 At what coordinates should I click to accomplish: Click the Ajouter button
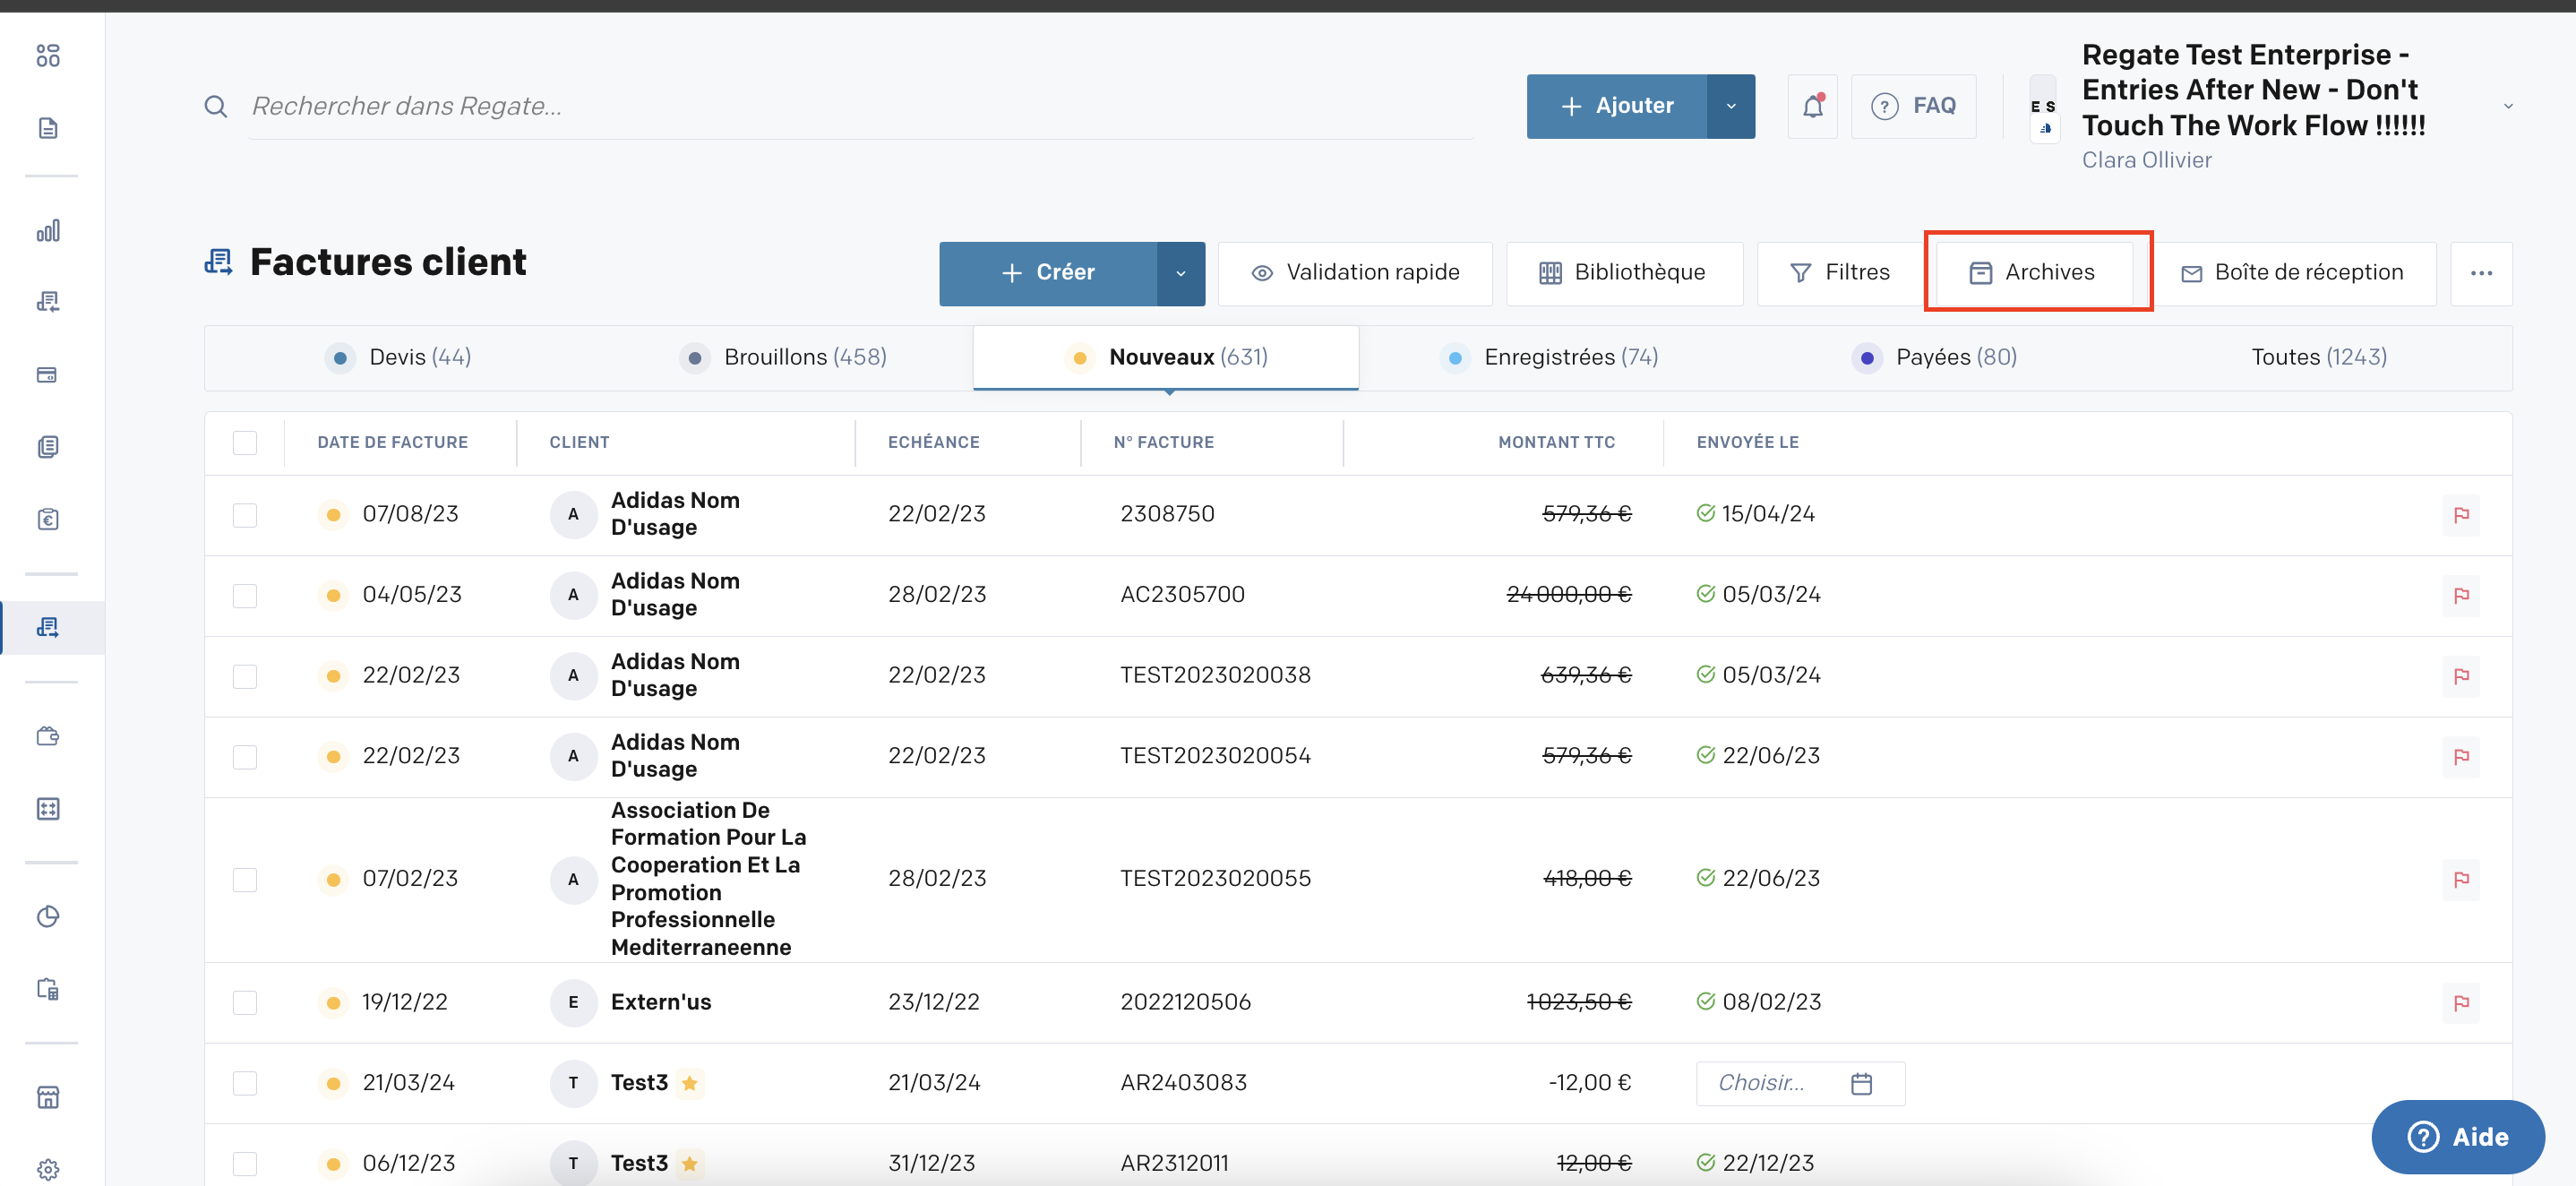(1617, 106)
